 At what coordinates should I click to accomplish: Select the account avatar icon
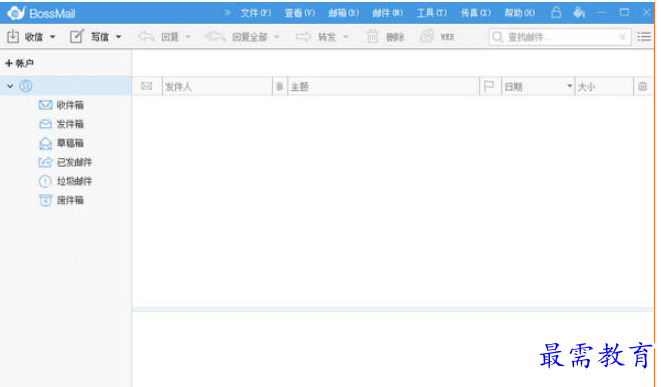tap(26, 86)
